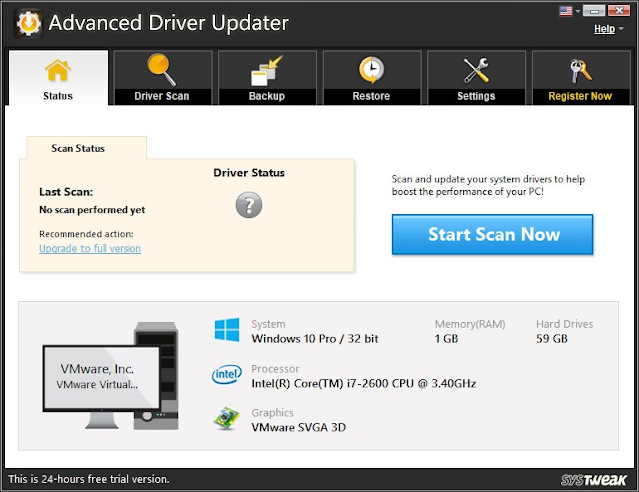
Task: Click the Advanced Driver Updater gear logo
Action: [x=28, y=24]
